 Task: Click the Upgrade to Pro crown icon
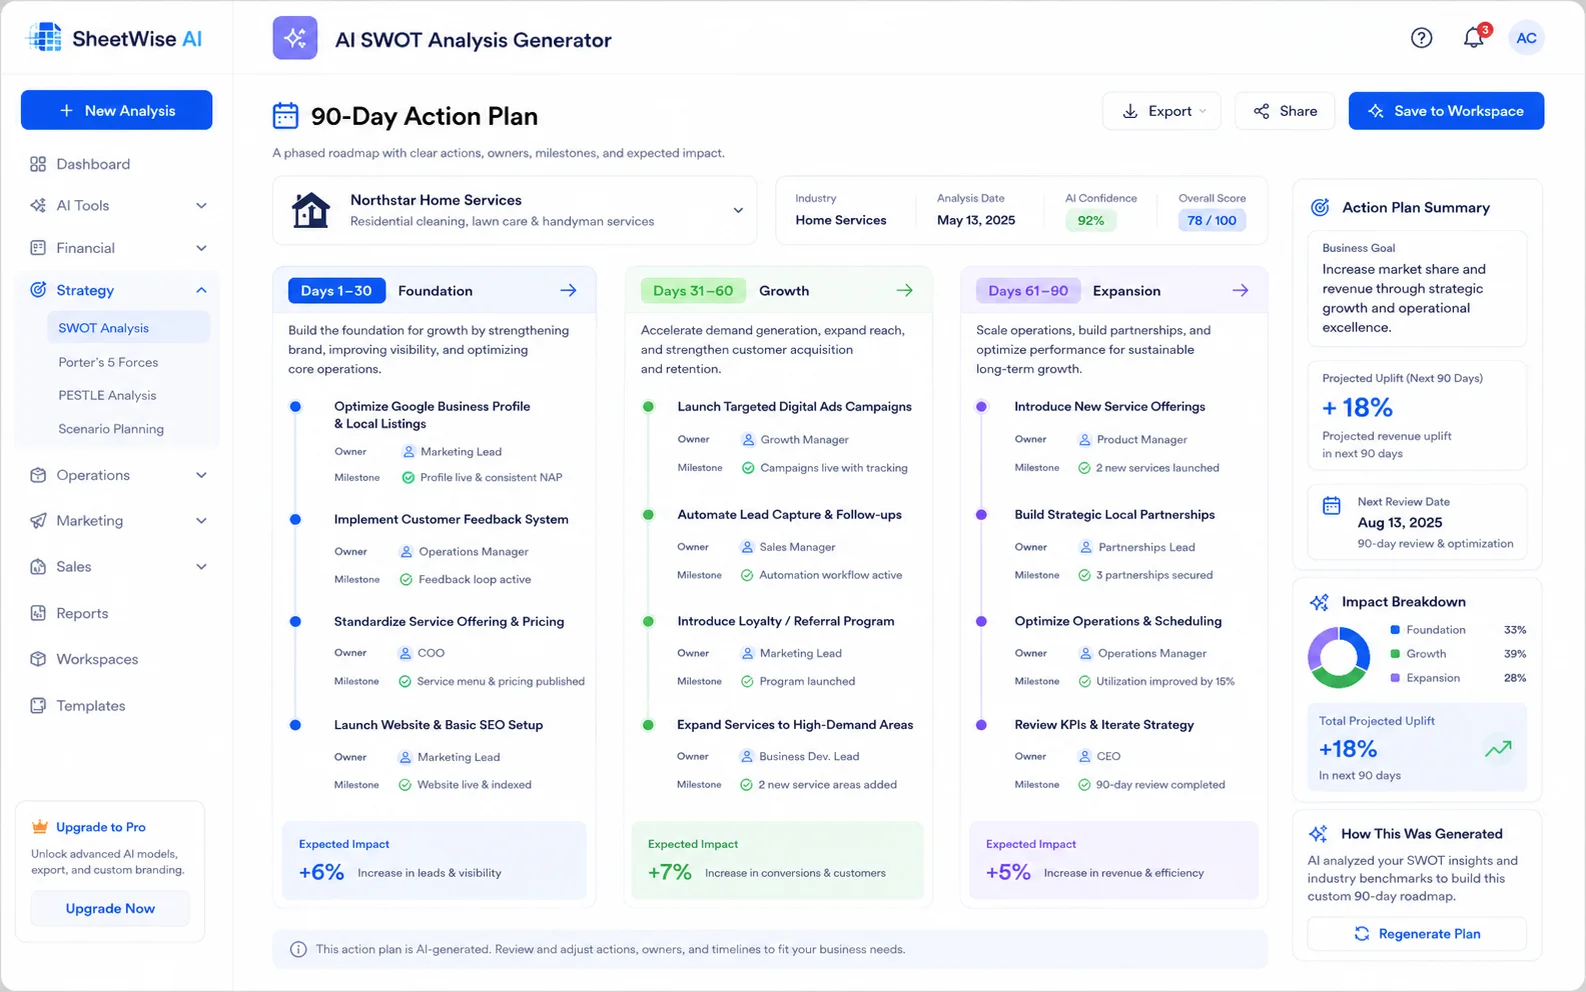tap(40, 827)
